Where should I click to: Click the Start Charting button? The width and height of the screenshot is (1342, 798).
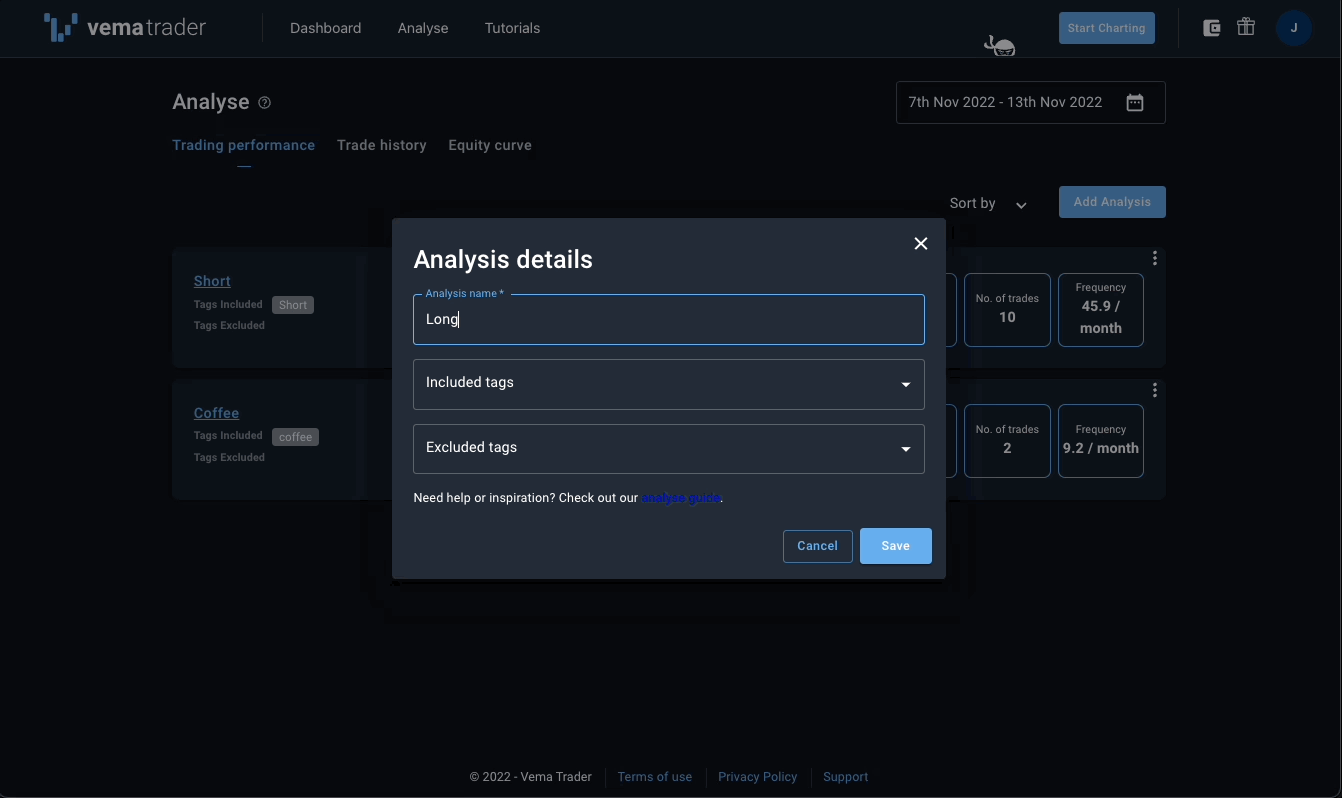(1107, 28)
